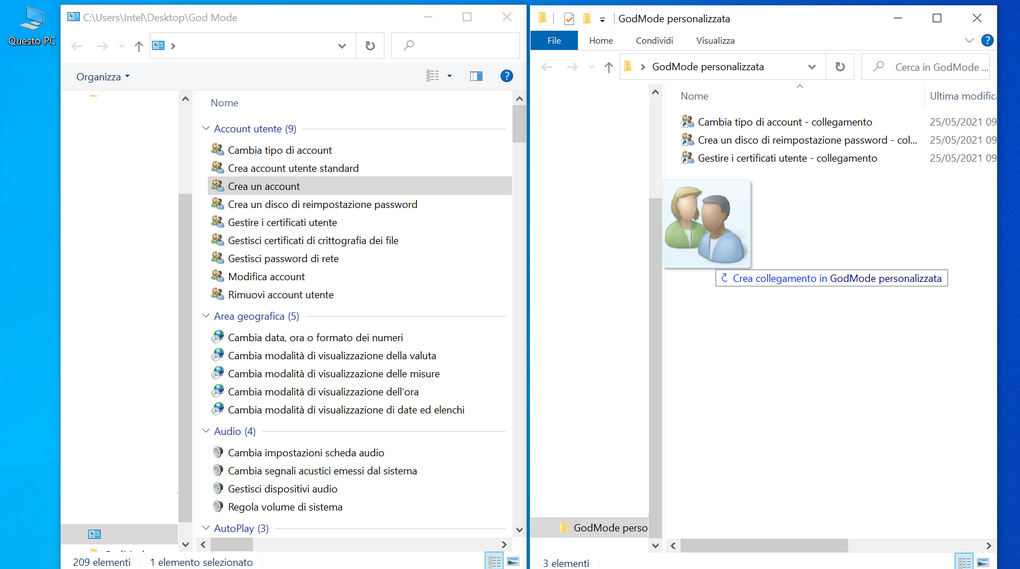Screen dimensions: 1020x569
Task: Click GodMode personalizzata breadcrumb in address bar
Action: (x=708, y=67)
